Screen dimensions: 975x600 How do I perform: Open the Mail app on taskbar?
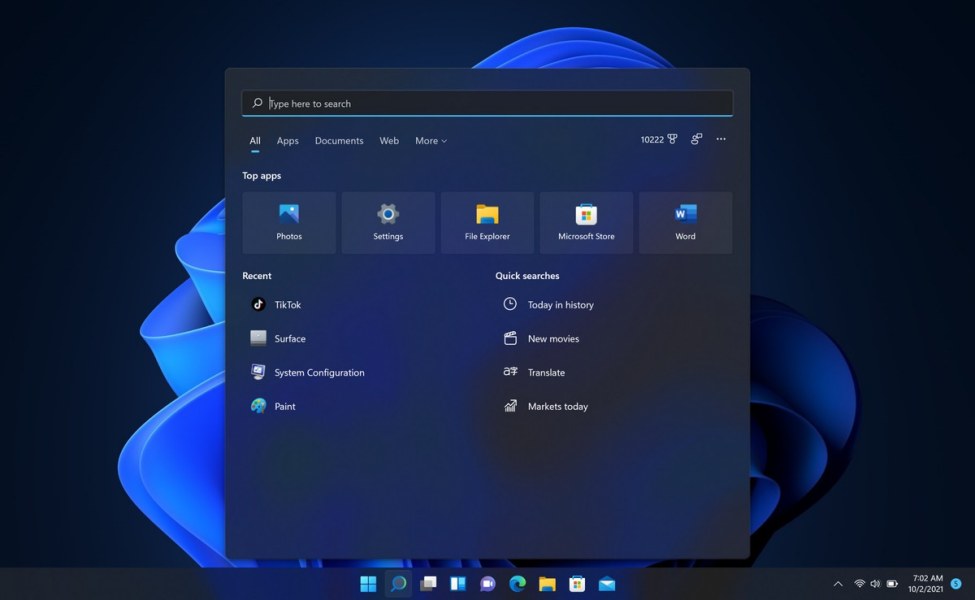coord(607,584)
